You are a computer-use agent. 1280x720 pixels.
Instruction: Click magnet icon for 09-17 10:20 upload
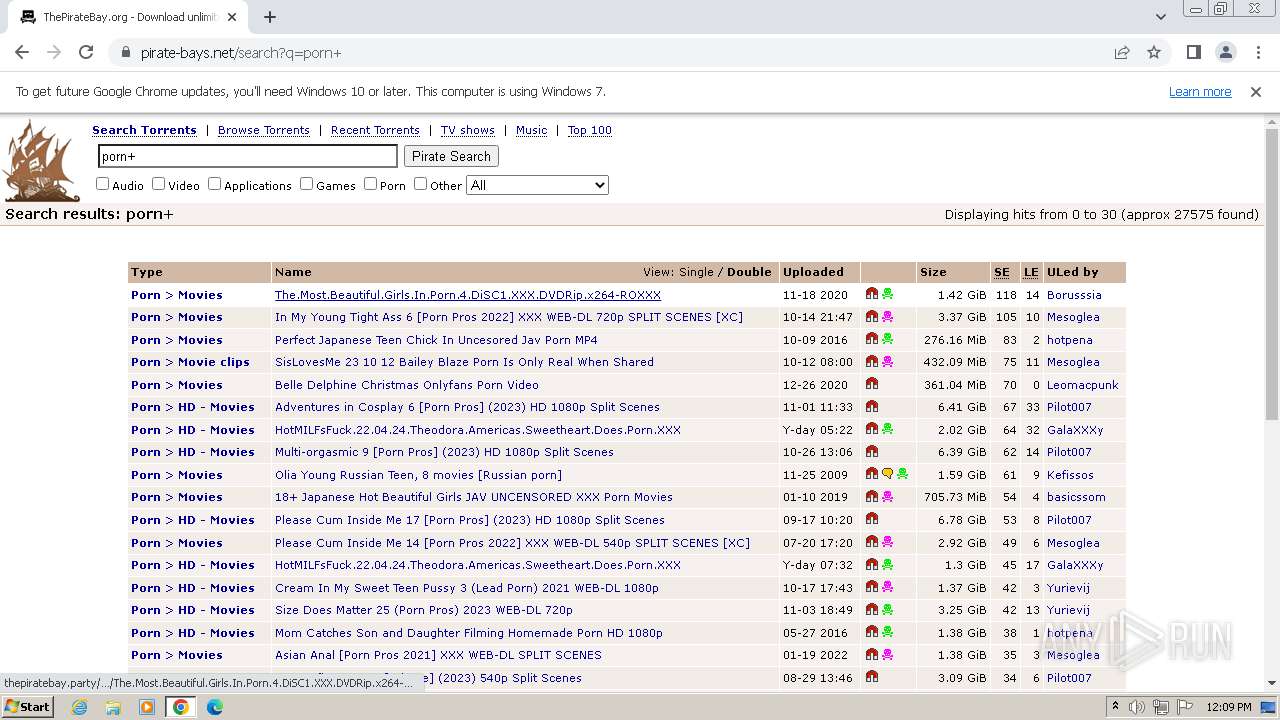tap(872, 520)
